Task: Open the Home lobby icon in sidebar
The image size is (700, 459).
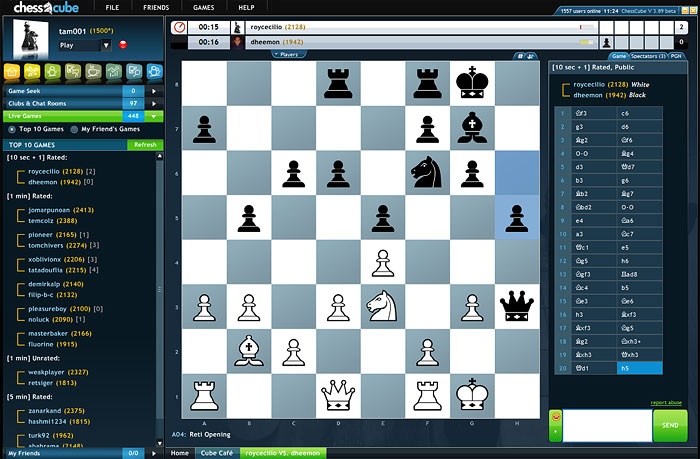Action: tap(12, 72)
